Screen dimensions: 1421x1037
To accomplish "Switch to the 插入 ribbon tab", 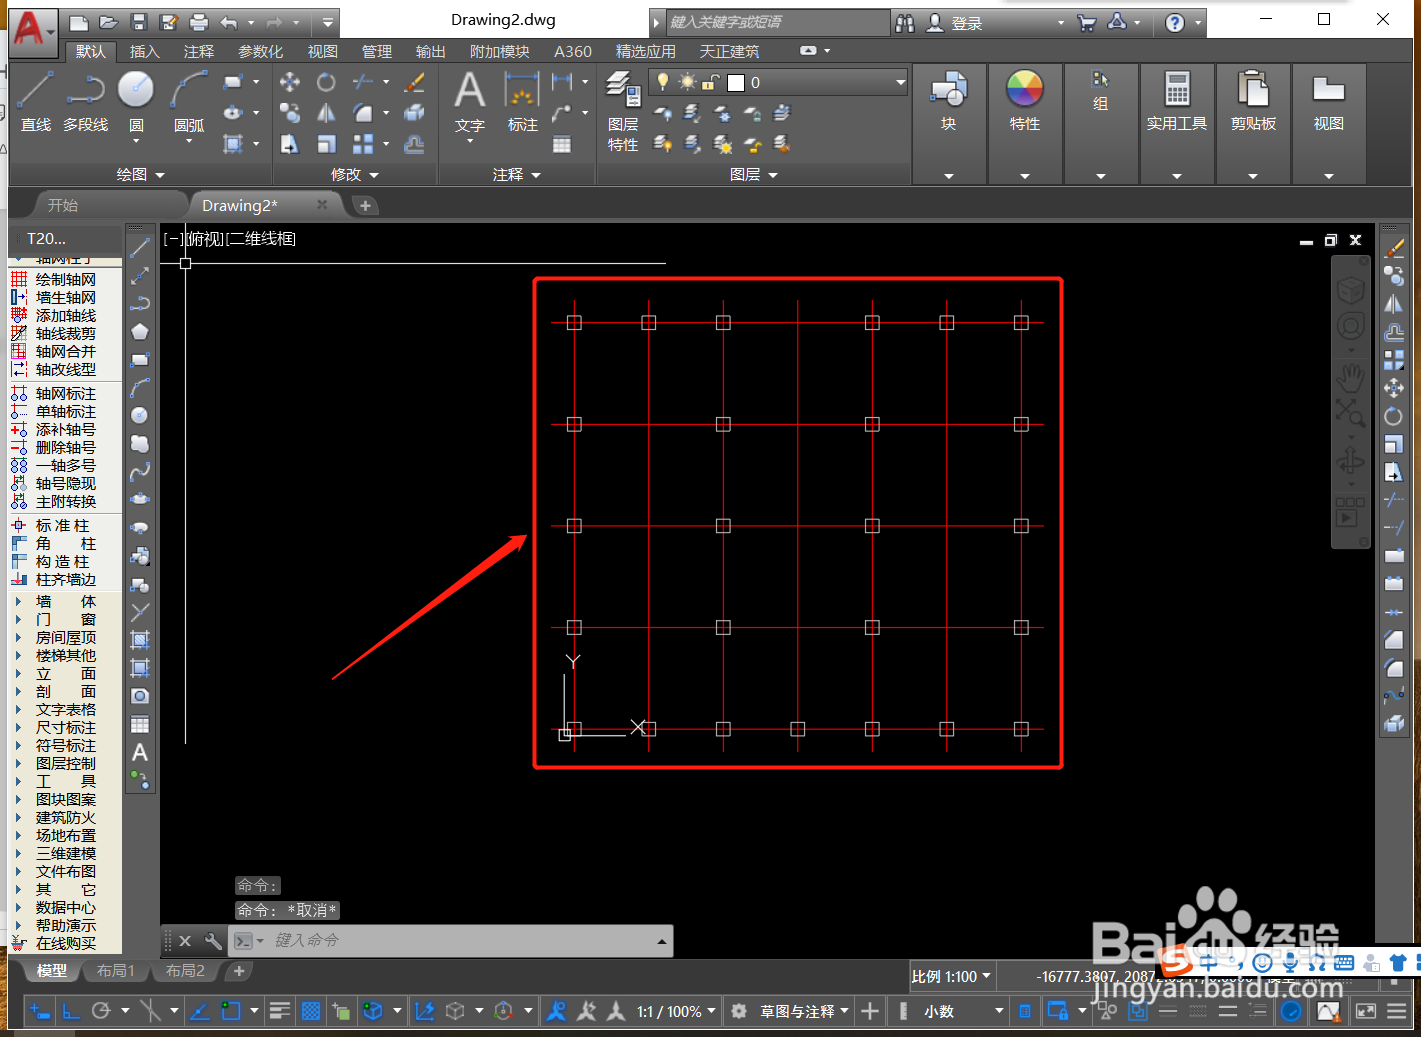I will click(145, 51).
